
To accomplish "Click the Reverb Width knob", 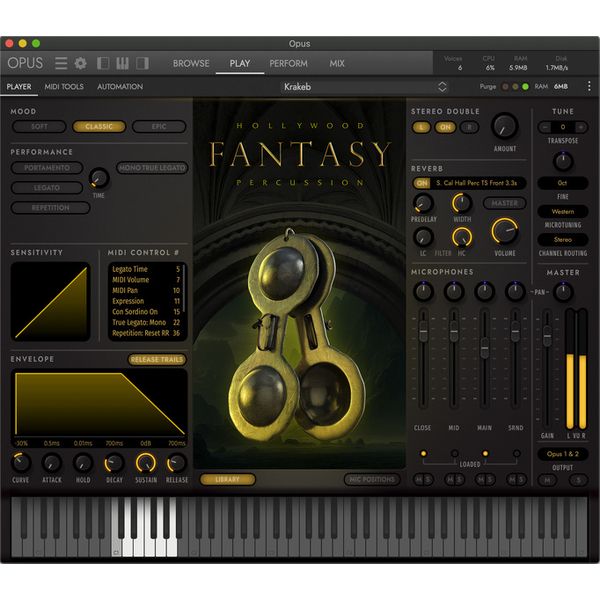I will (x=461, y=203).
